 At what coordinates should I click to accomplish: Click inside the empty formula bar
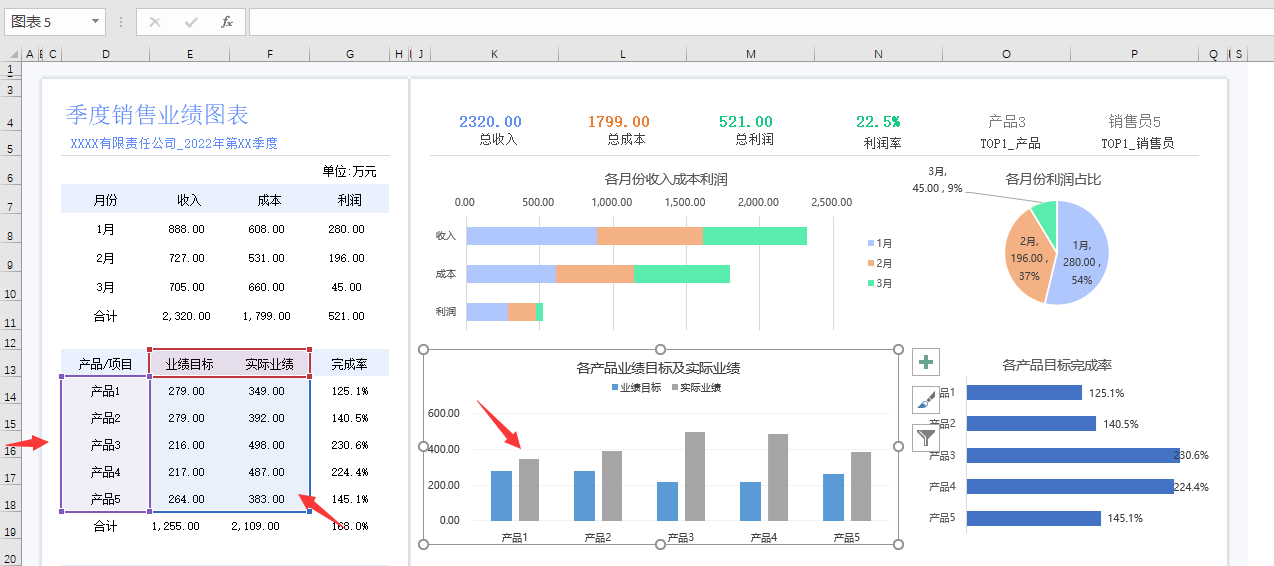tap(700, 21)
